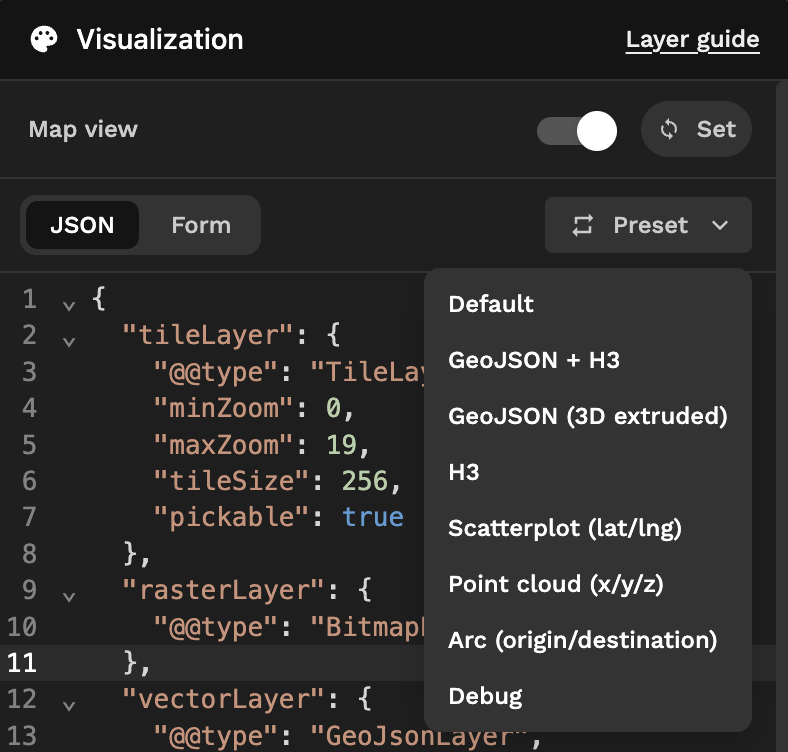Screen dimensions: 788x752
Task: Open the Preset dropdown chevron
Action: coord(720,225)
